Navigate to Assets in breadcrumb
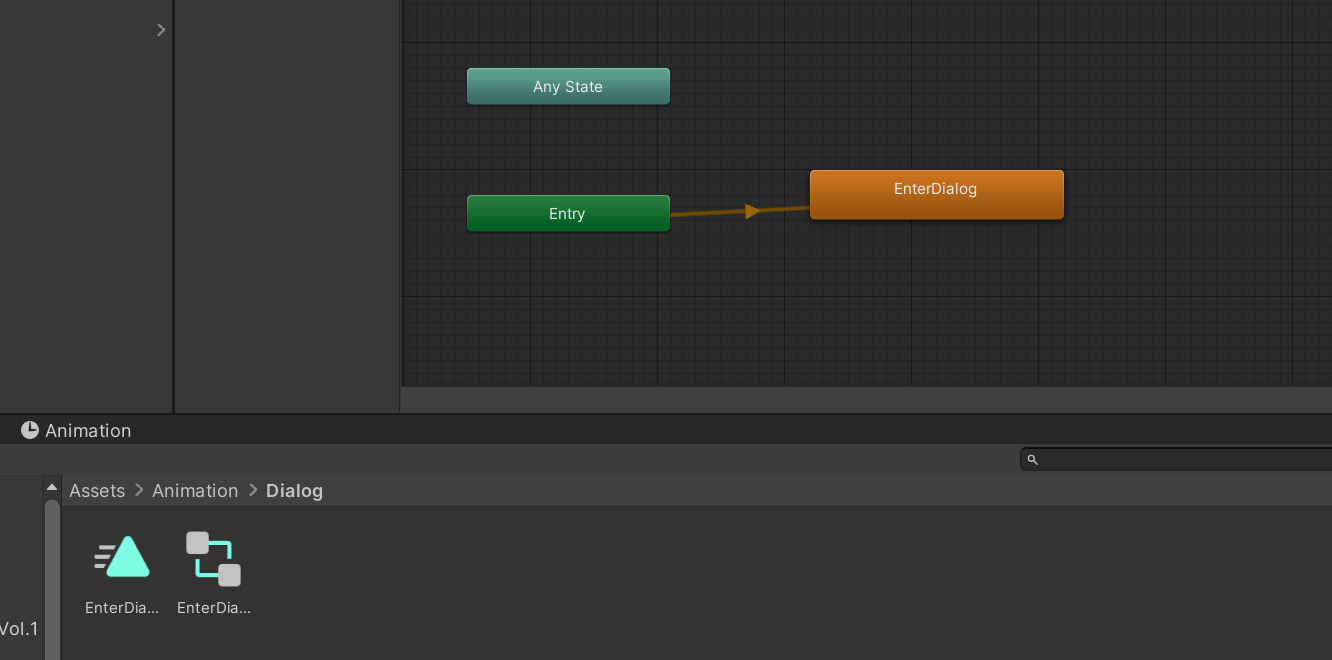 pos(97,491)
